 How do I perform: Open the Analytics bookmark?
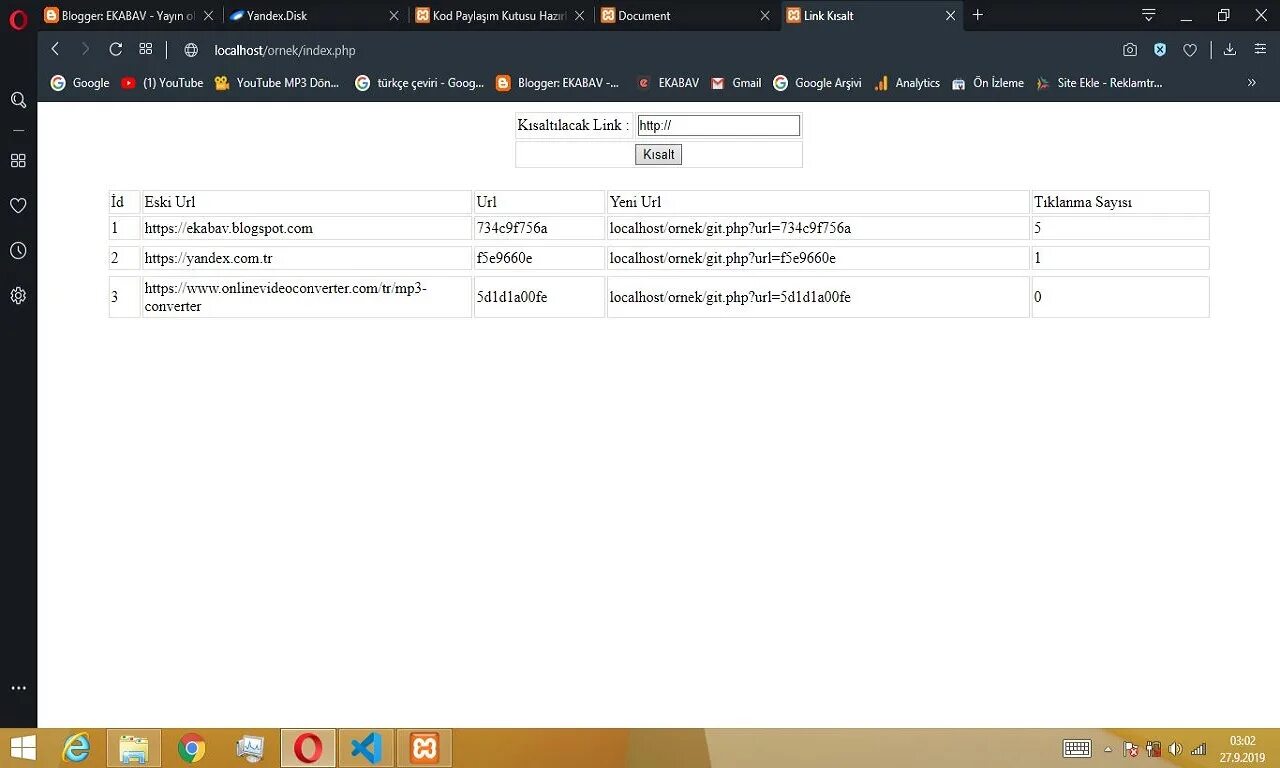click(x=907, y=83)
